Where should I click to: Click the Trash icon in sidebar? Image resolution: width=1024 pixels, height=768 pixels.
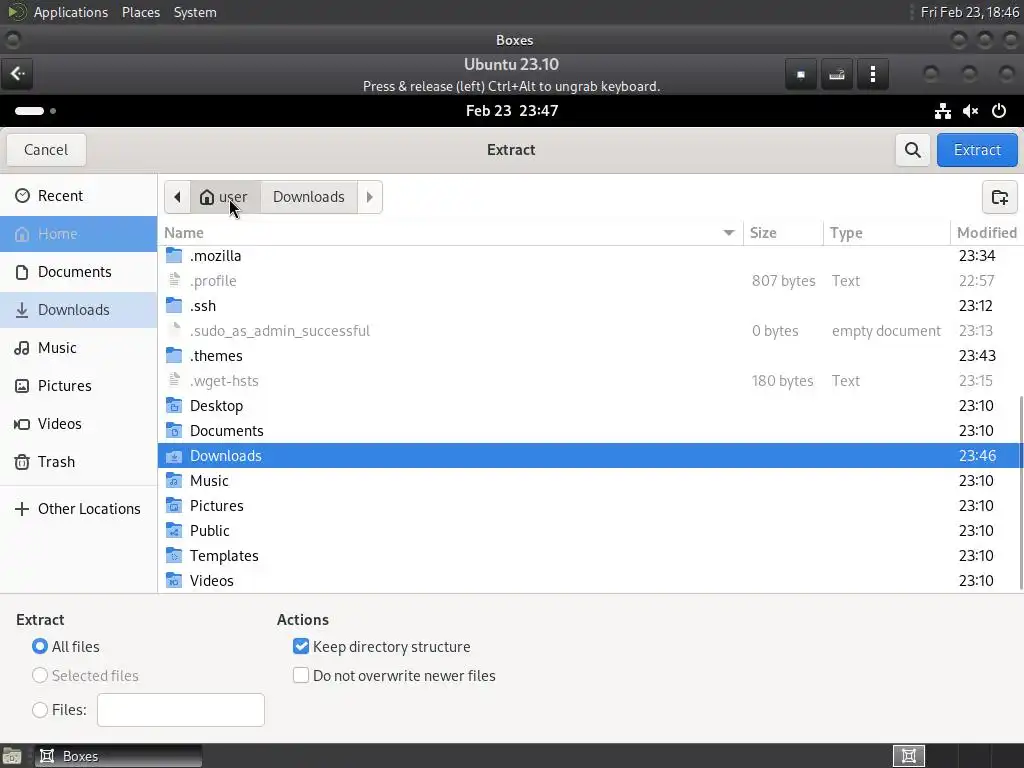[22, 462]
